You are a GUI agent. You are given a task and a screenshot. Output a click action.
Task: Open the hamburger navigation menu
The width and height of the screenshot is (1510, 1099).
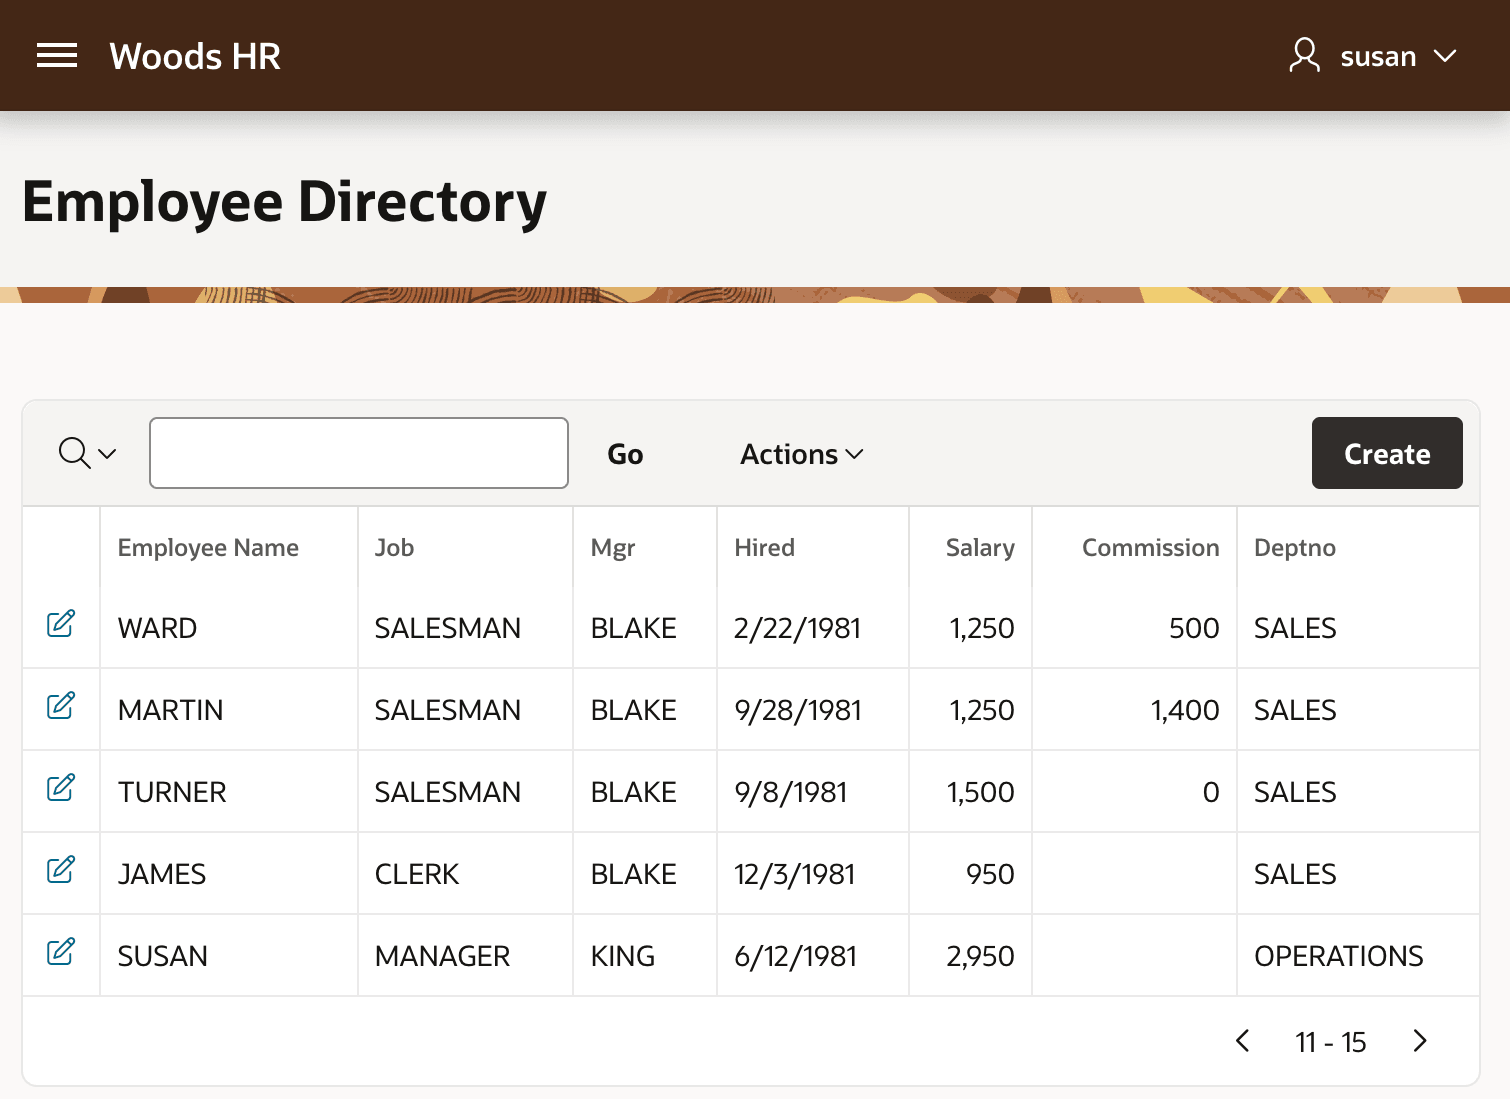click(57, 56)
